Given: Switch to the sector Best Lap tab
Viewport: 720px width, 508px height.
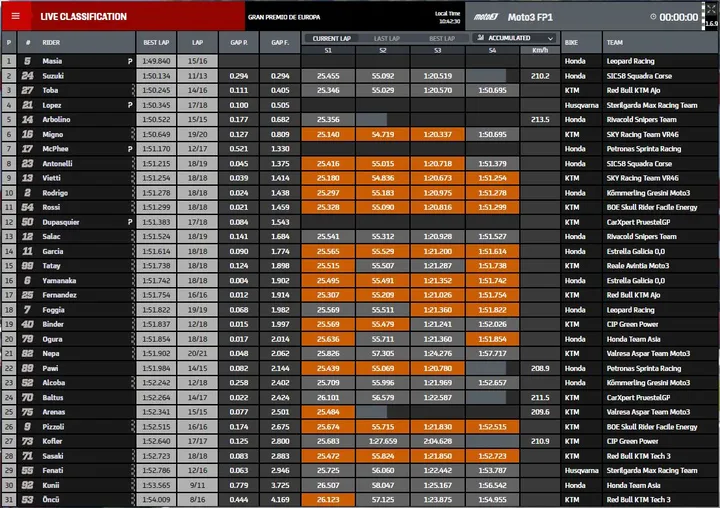Looking at the screenshot, I should [x=442, y=39].
